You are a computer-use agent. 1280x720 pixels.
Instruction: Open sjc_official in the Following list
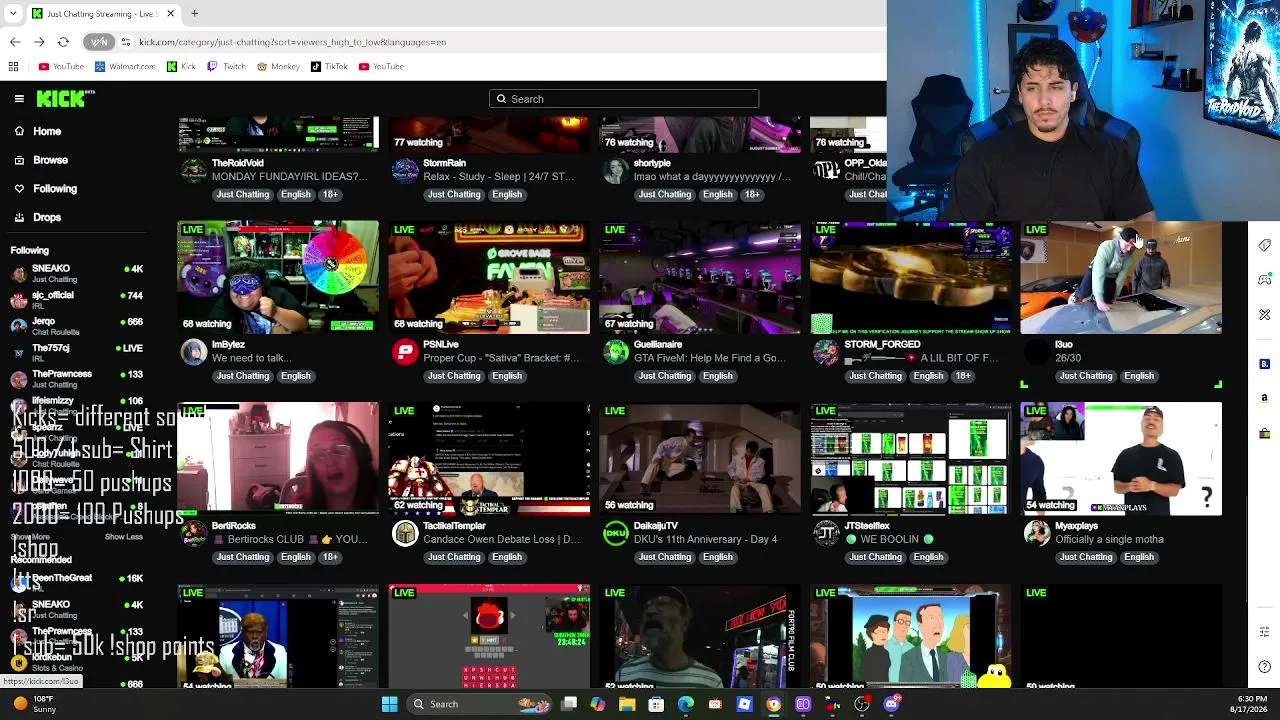(x=76, y=298)
